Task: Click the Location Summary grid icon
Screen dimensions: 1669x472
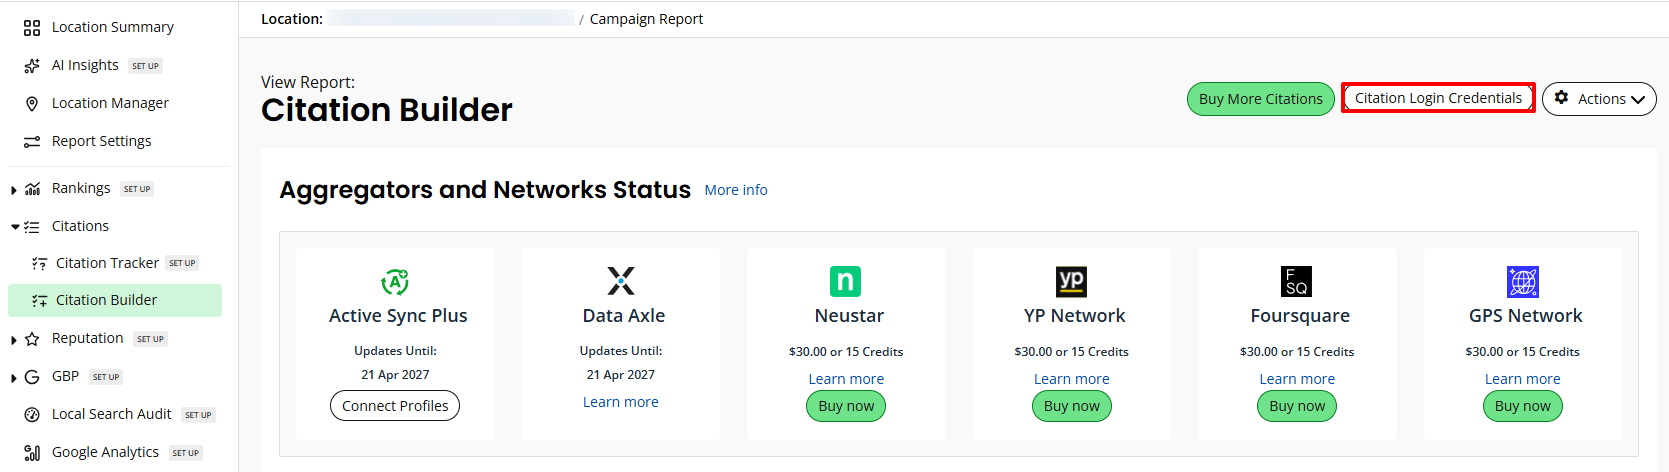Action: [x=32, y=28]
